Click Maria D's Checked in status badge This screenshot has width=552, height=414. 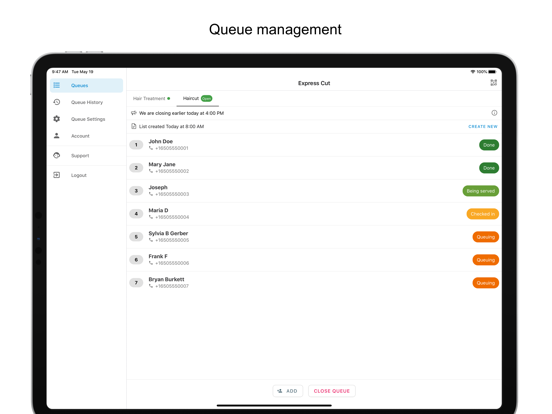(x=483, y=214)
